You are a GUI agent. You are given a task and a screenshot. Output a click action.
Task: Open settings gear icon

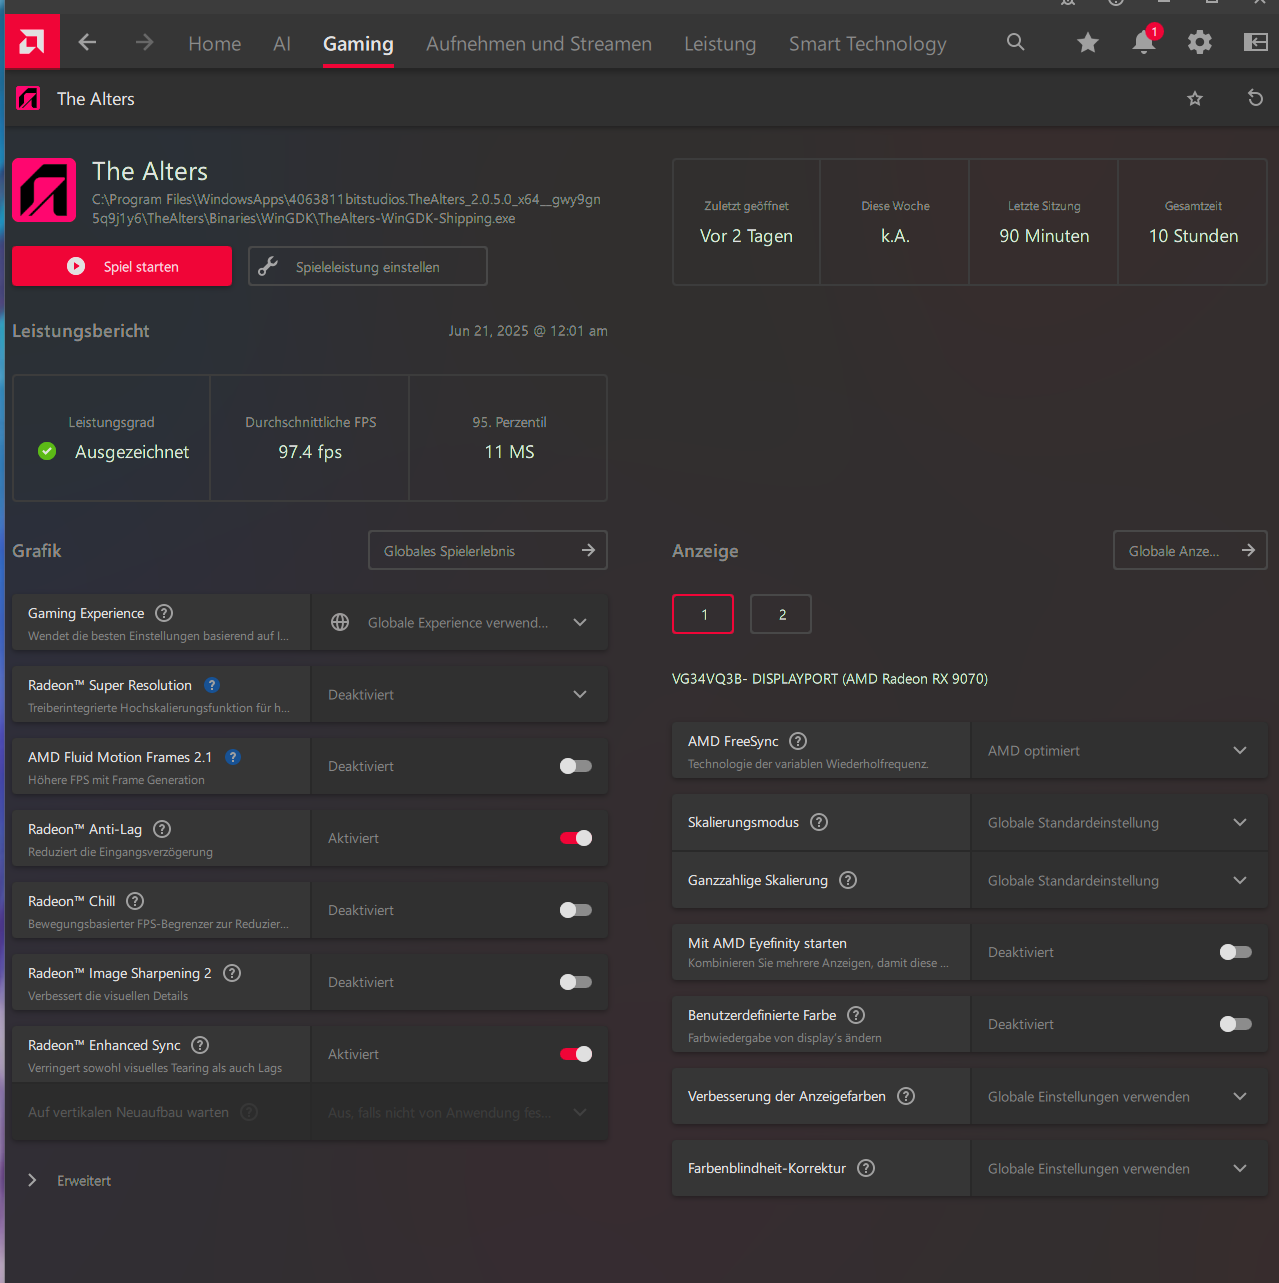click(x=1200, y=42)
